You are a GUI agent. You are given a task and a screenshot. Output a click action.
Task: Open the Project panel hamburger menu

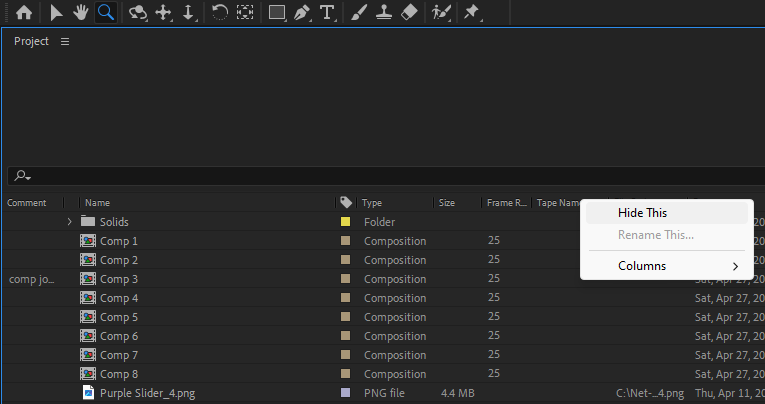pyautogui.click(x=65, y=42)
